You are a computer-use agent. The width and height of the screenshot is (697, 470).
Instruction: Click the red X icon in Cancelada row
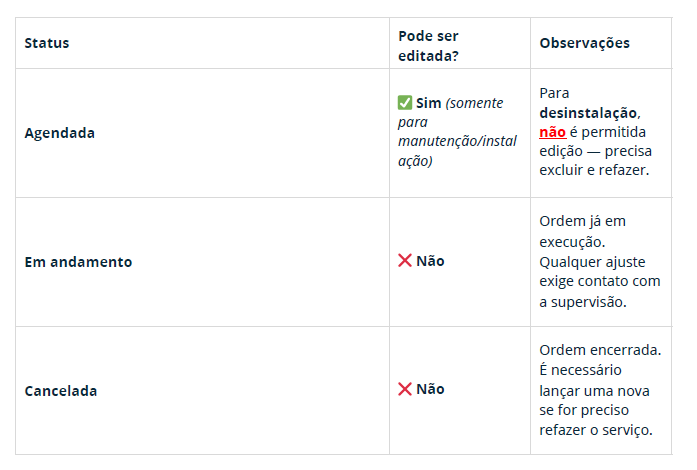[x=405, y=389]
